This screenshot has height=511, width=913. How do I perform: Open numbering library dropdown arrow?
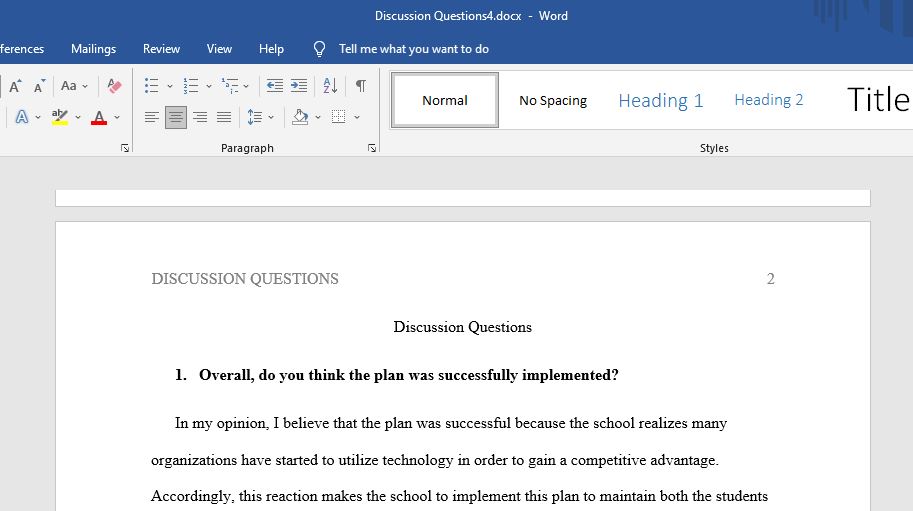209,86
